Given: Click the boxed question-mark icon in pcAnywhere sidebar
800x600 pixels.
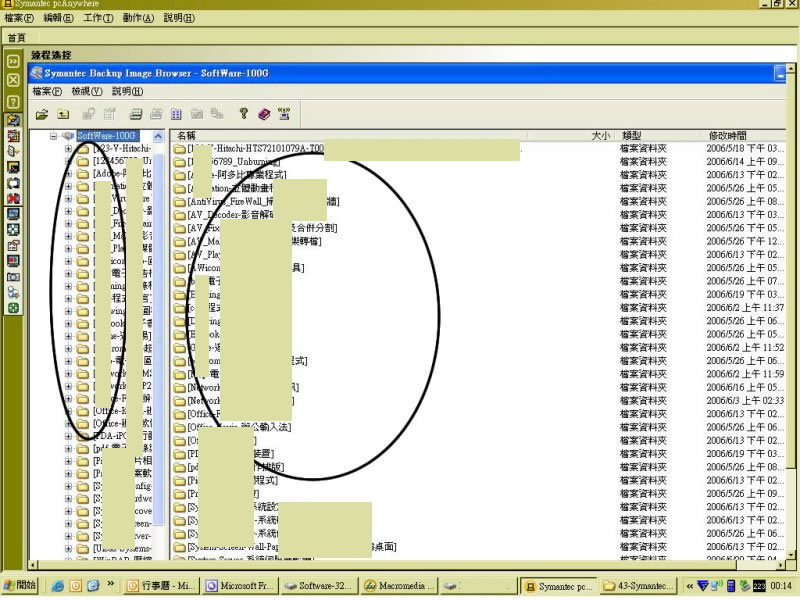Looking at the screenshot, I should click(x=13, y=102).
